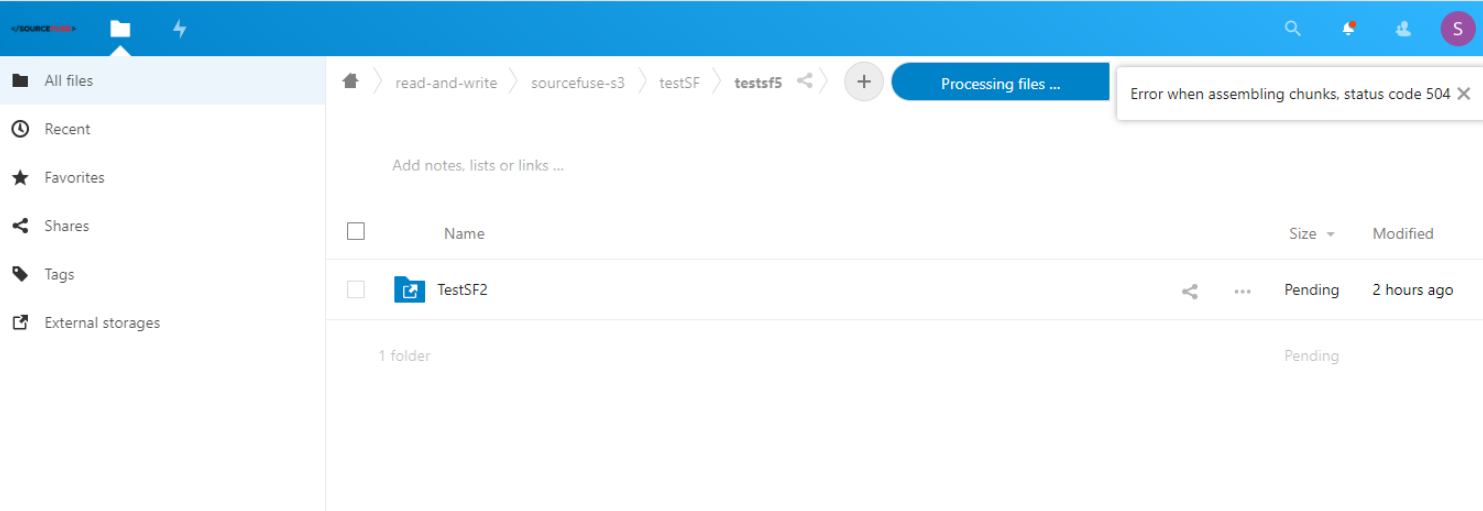The width and height of the screenshot is (1483, 511).
Task: Click the 2 hours ago modified time
Action: tap(1412, 290)
